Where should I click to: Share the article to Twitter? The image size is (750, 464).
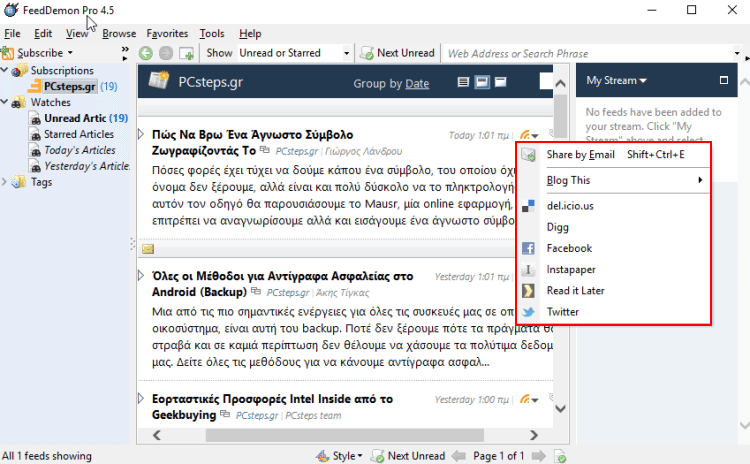coord(614,312)
